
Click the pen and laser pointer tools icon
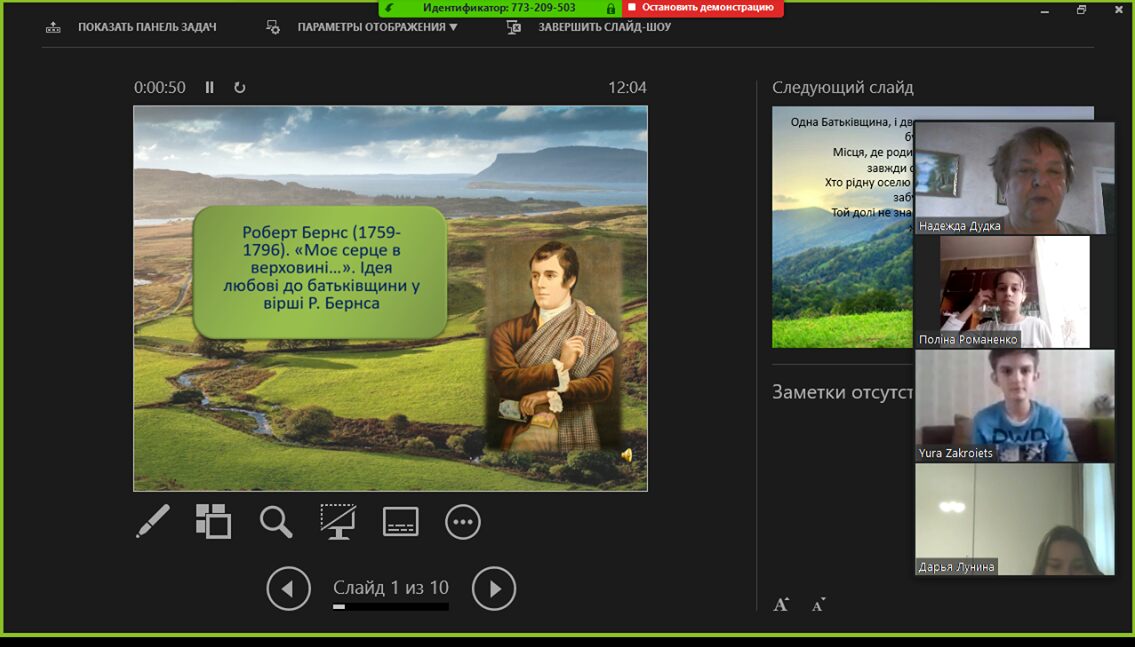153,521
